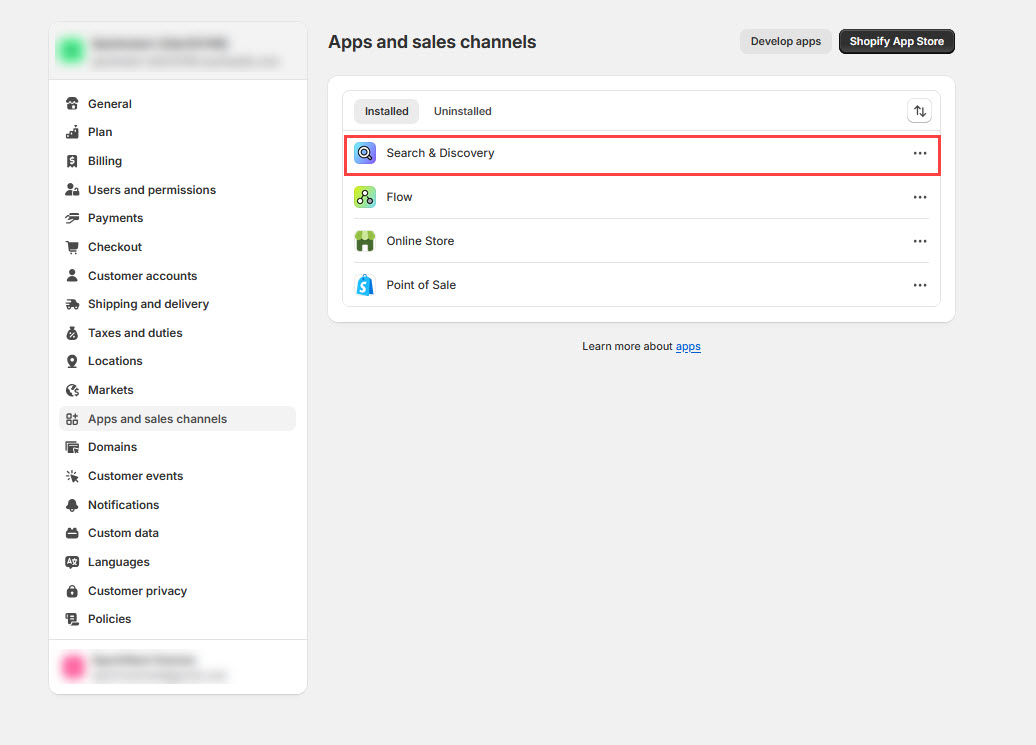Screen dimensions: 1036x745
Task: Switch to the Uninstalled tab
Action: (462, 111)
